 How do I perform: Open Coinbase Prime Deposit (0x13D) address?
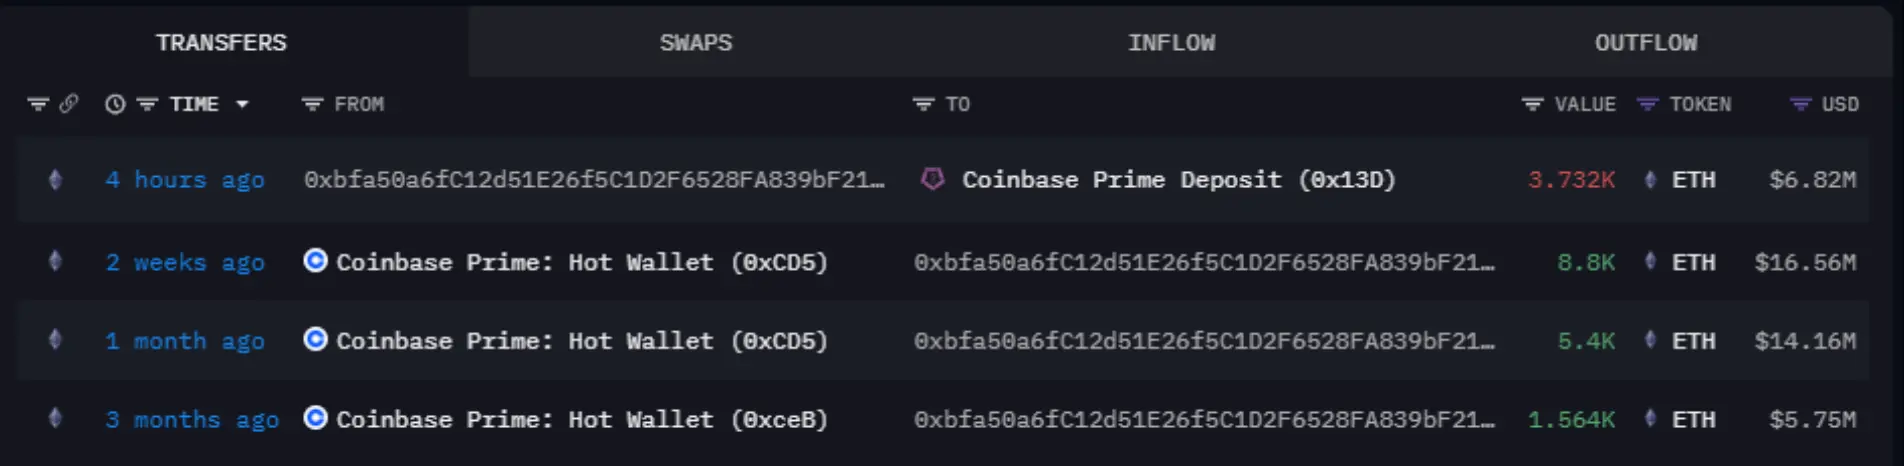click(x=1178, y=180)
